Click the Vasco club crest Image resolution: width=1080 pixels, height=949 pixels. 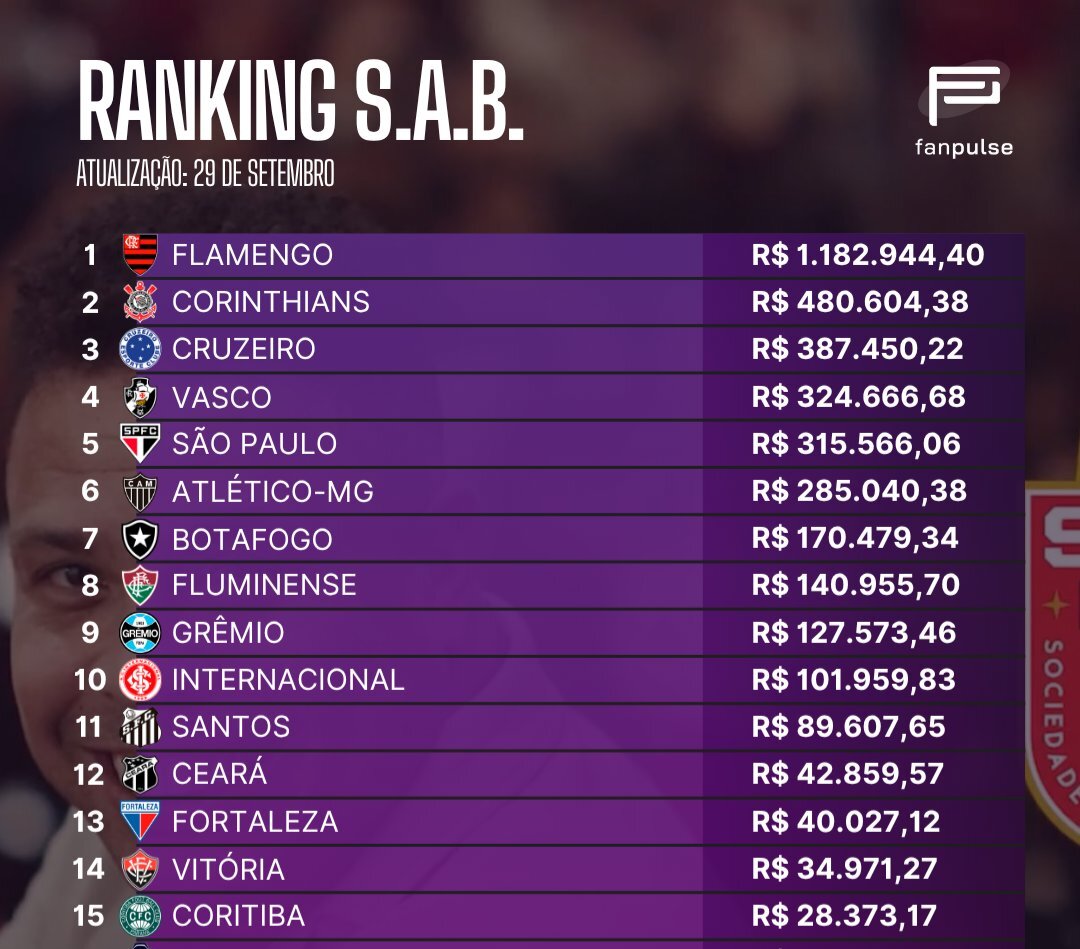point(140,397)
